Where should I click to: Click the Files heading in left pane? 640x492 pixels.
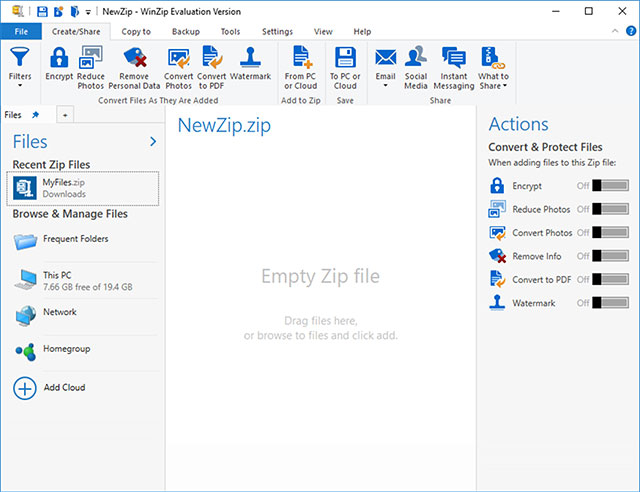click(x=30, y=142)
